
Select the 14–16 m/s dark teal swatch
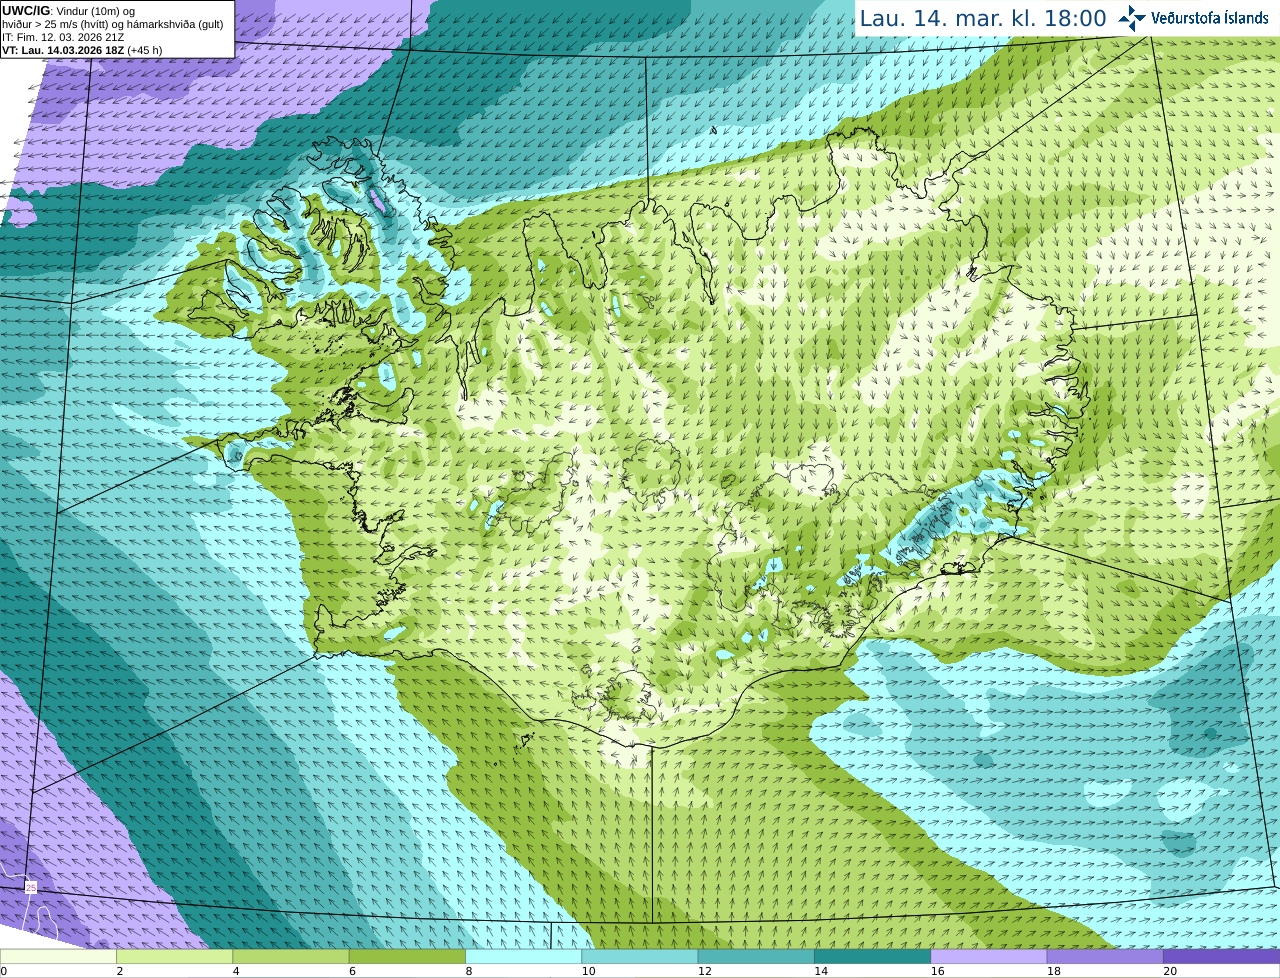(x=872, y=956)
